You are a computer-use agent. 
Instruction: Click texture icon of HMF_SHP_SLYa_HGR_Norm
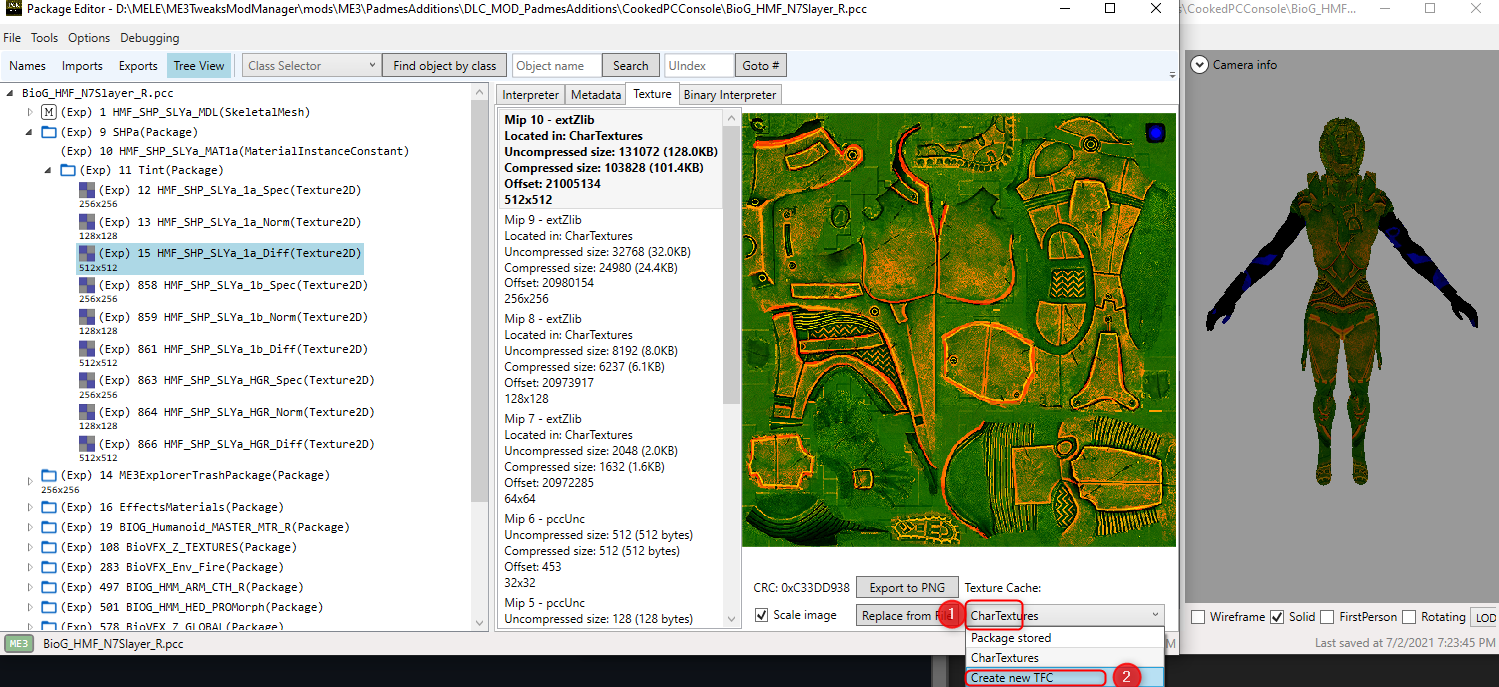(x=87, y=412)
